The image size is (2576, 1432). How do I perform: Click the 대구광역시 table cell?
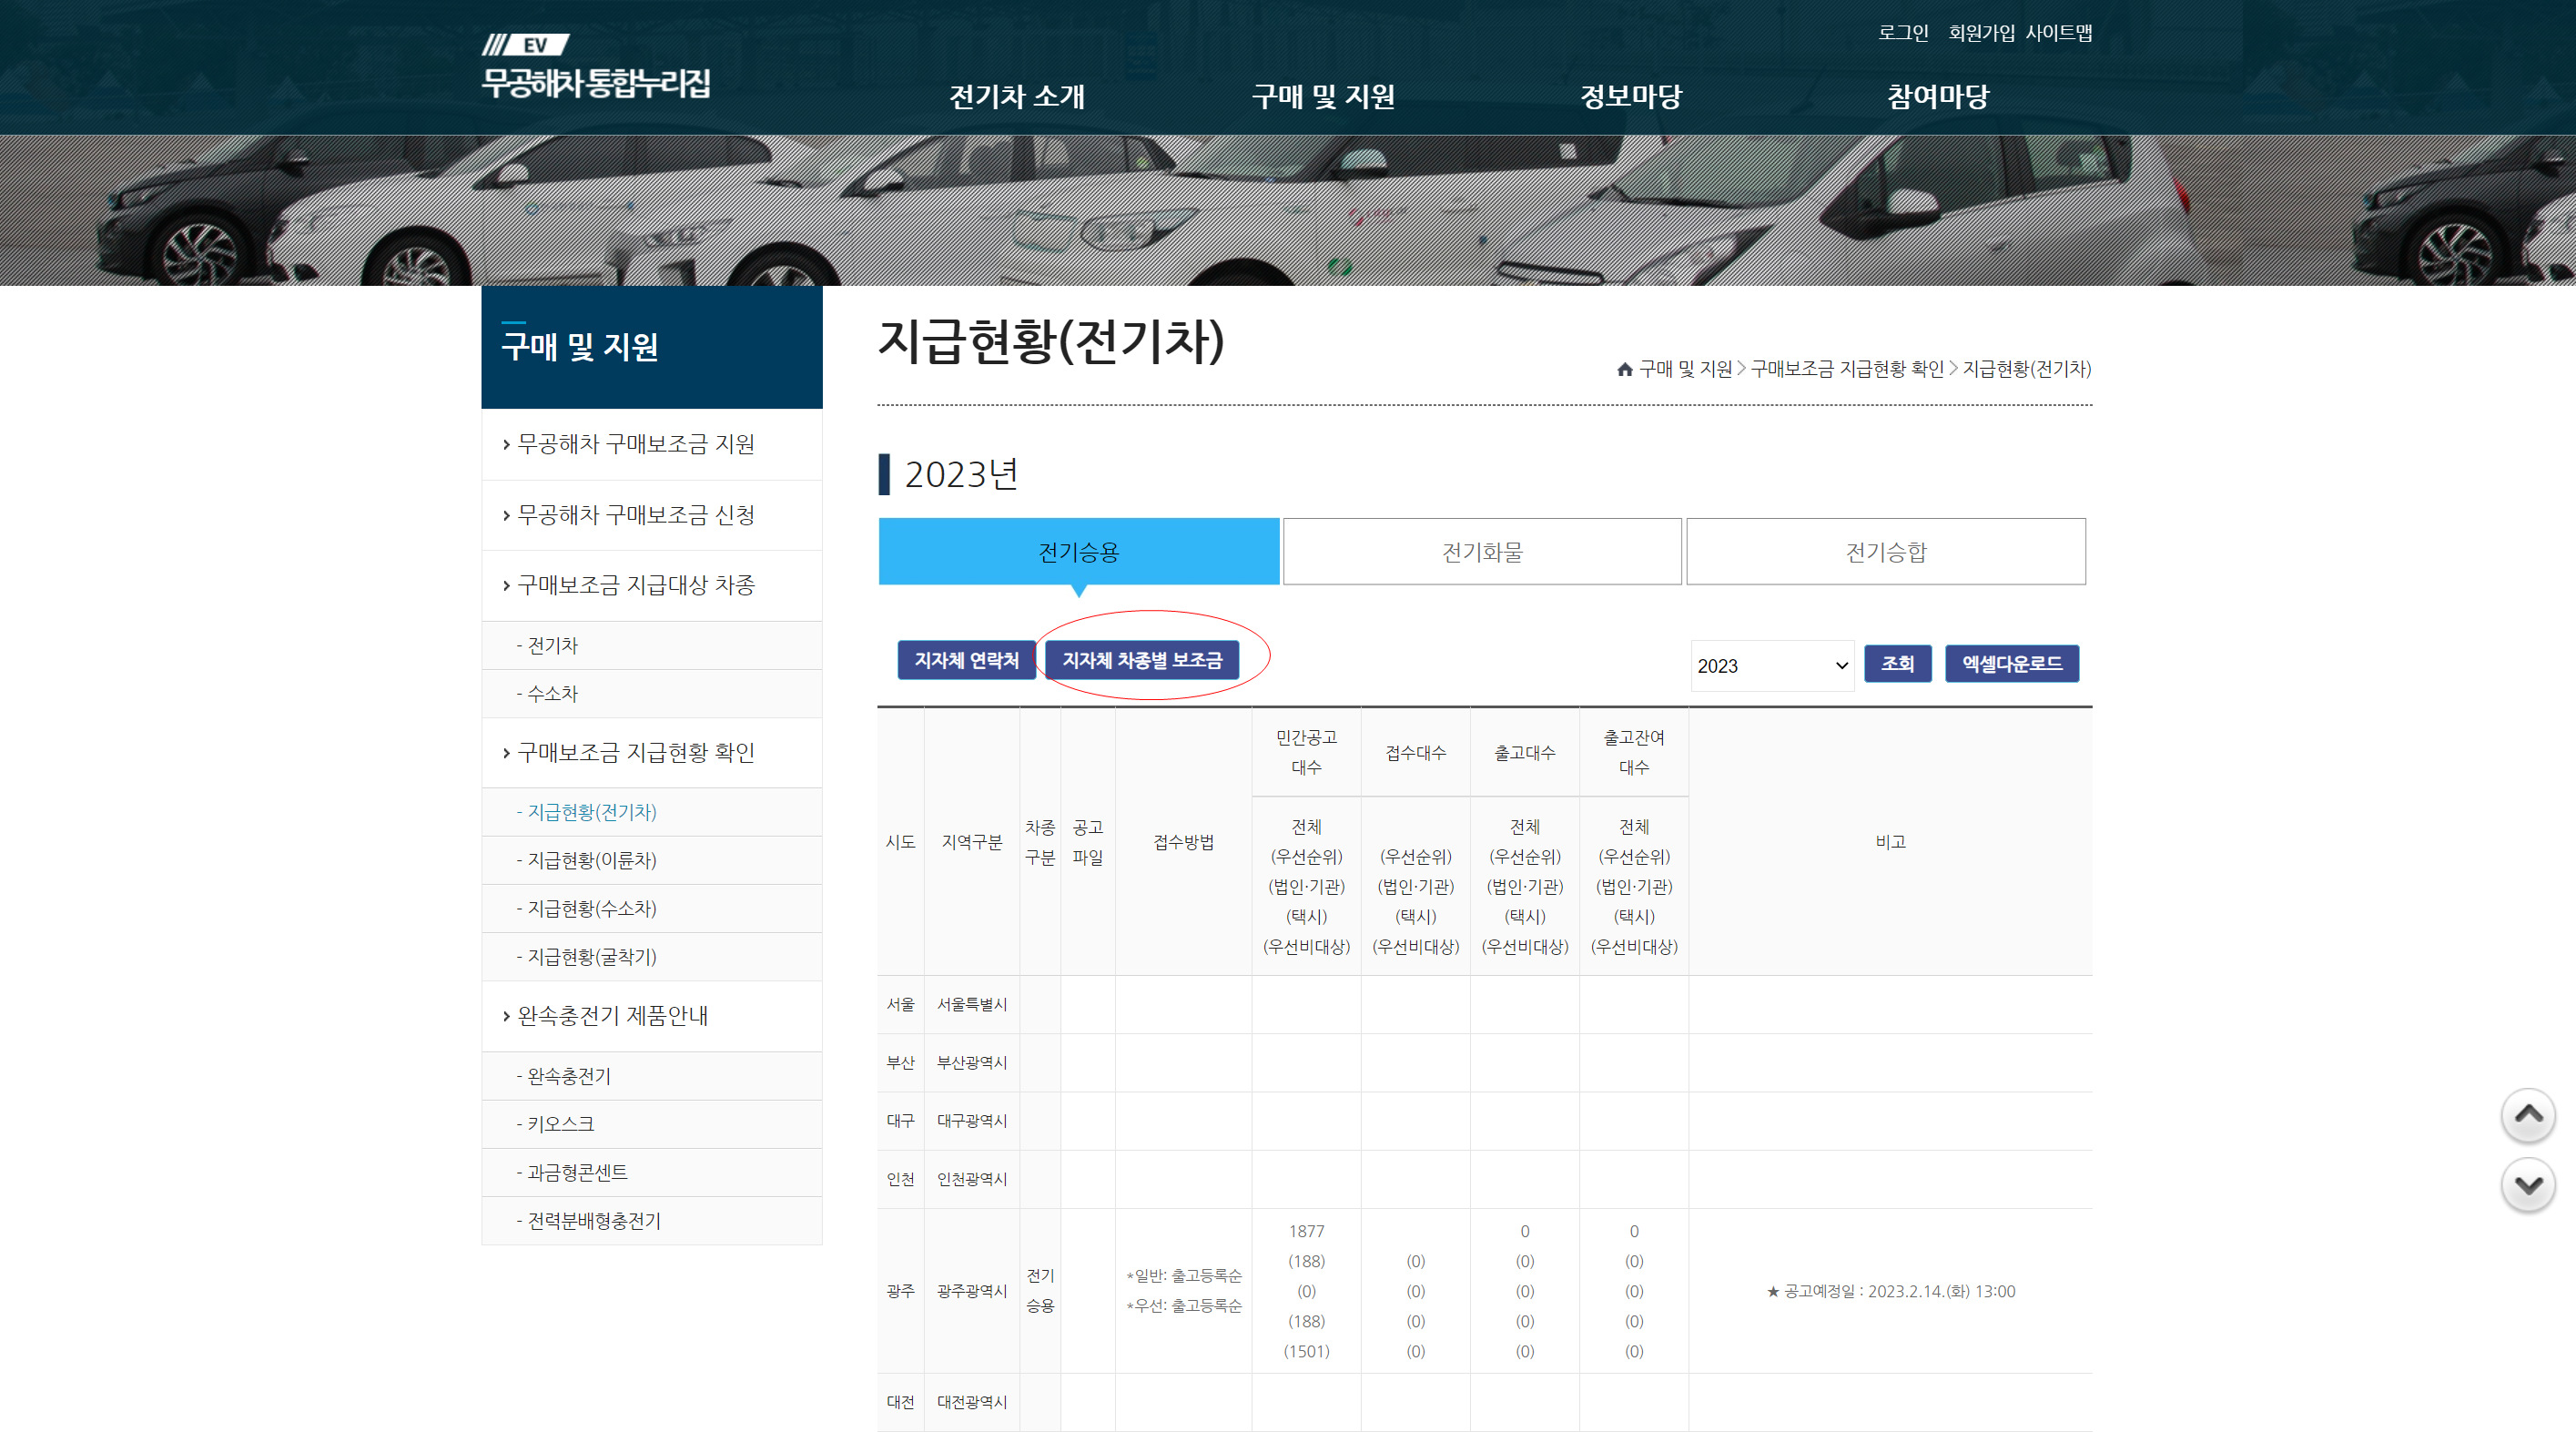[x=972, y=1121]
